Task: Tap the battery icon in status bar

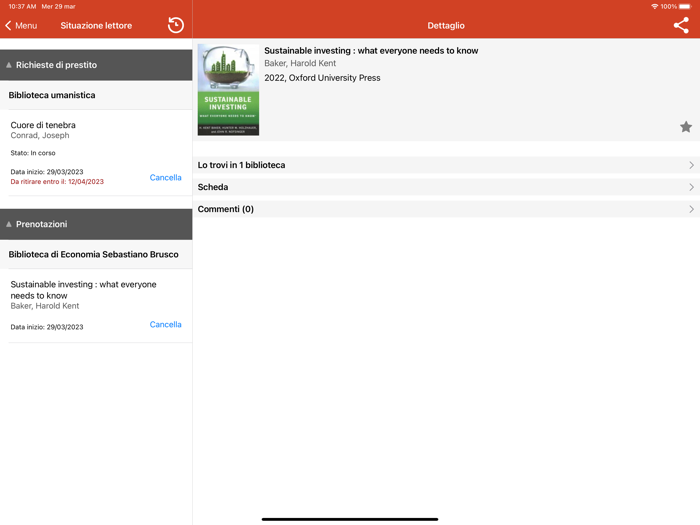Action: (686, 6)
